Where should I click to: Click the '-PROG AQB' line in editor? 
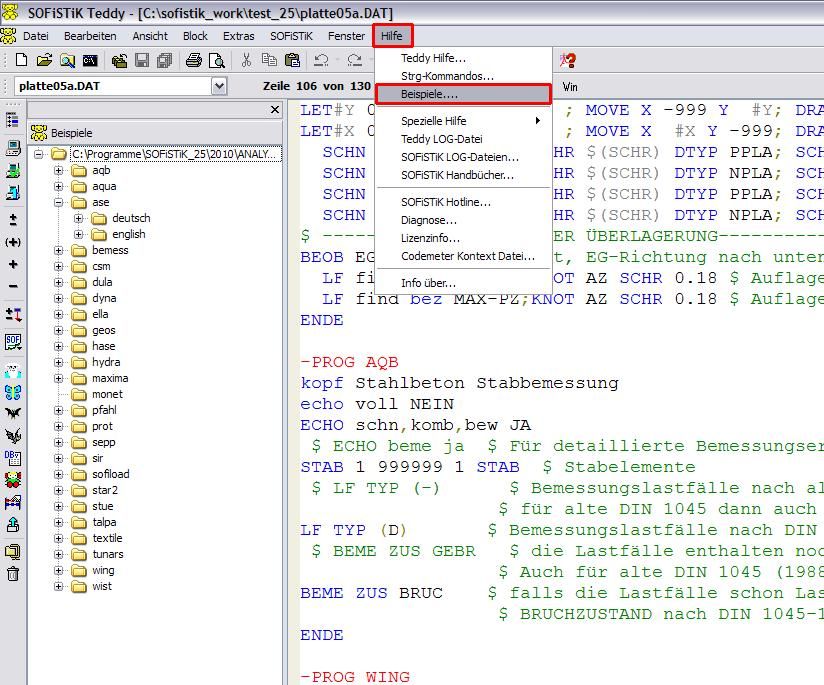(x=349, y=362)
